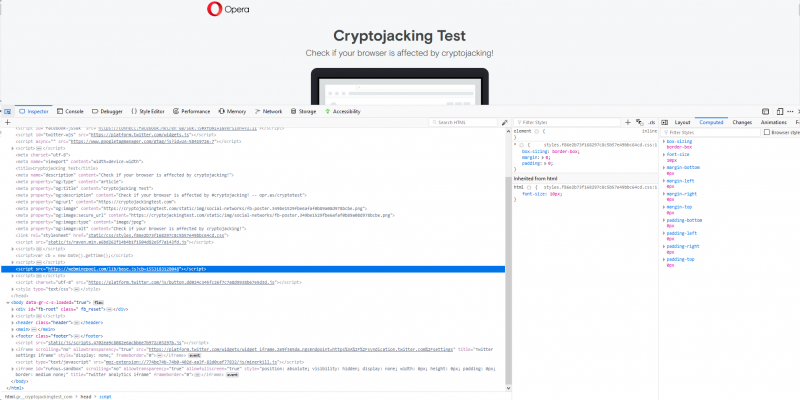
Task: Open the Animations sidebar tab
Action: pyautogui.click(x=773, y=122)
